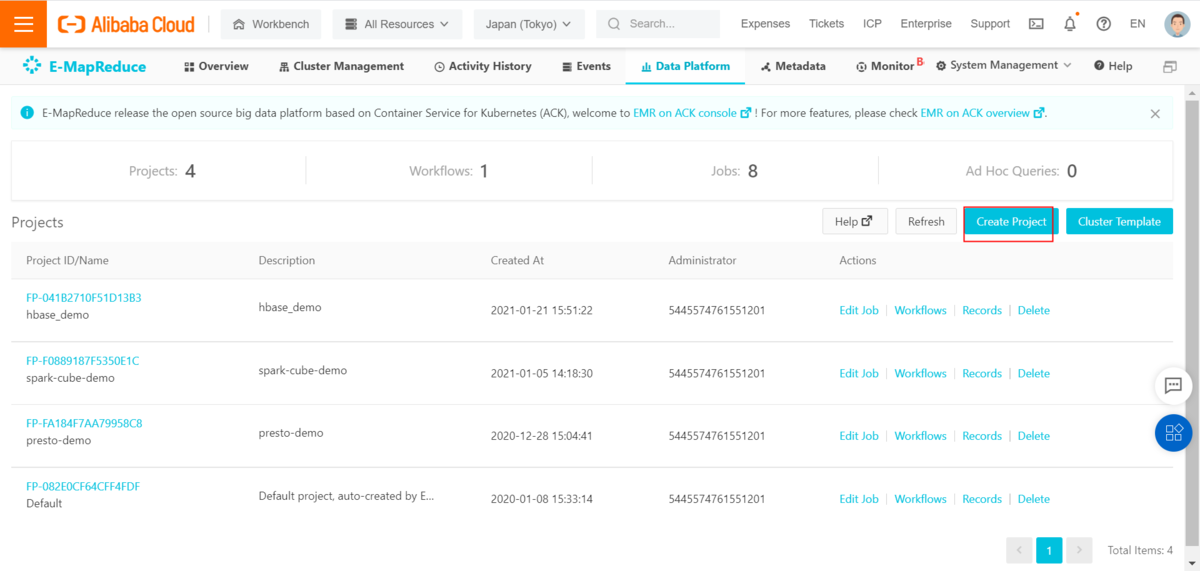Edit Job for spark-cube-demo project
The width and height of the screenshot is (1200, 571).
(859, 373)
